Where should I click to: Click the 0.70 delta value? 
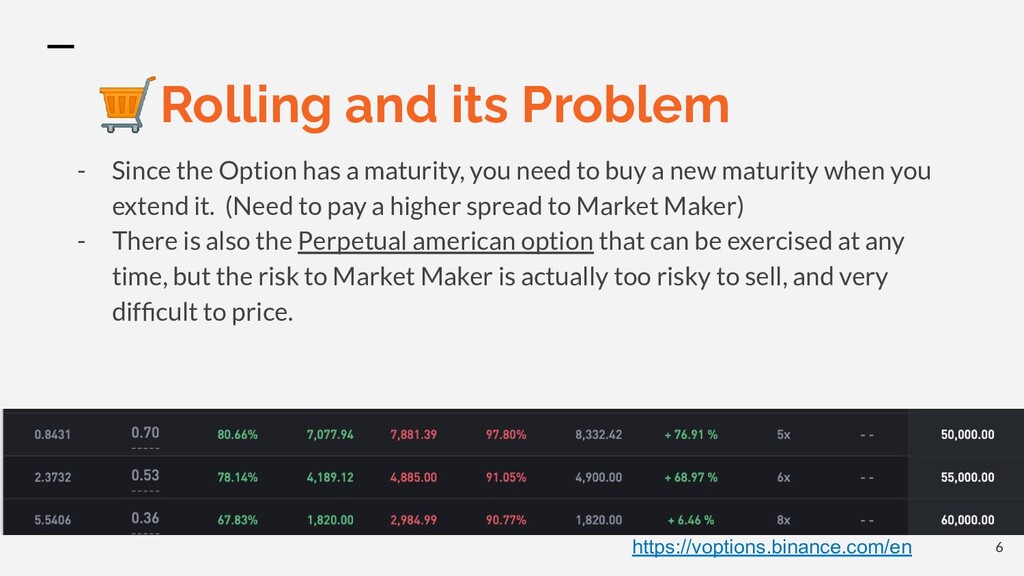pos(146,433)
